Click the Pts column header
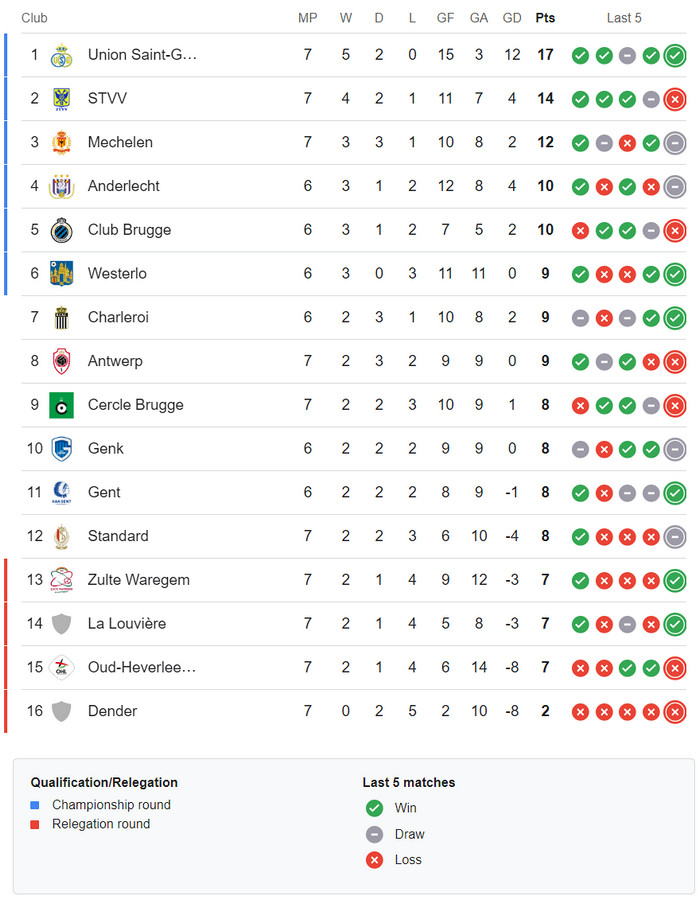 [x=545, y=18]
